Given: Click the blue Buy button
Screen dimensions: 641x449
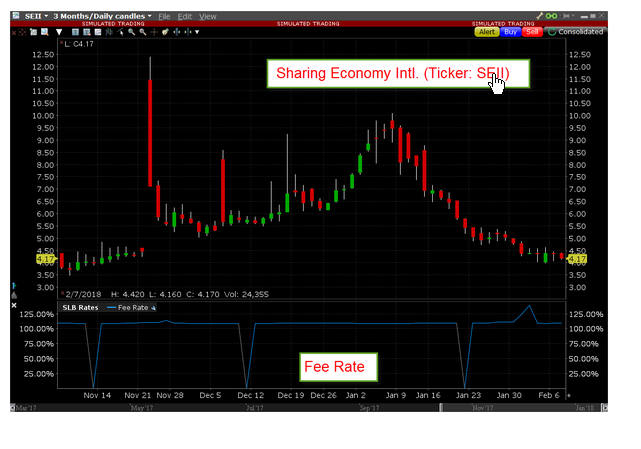Looking at the screenshot, I should tap(510, 32).
